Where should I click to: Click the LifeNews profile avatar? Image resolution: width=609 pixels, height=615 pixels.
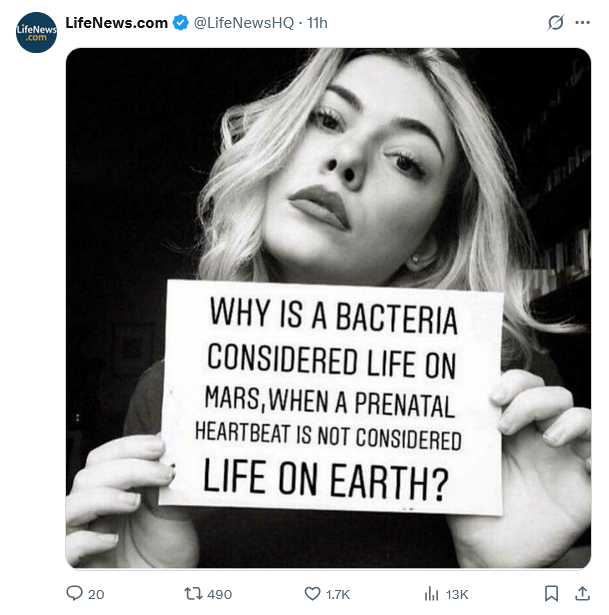pyautogui.click(x=36, y=32)
